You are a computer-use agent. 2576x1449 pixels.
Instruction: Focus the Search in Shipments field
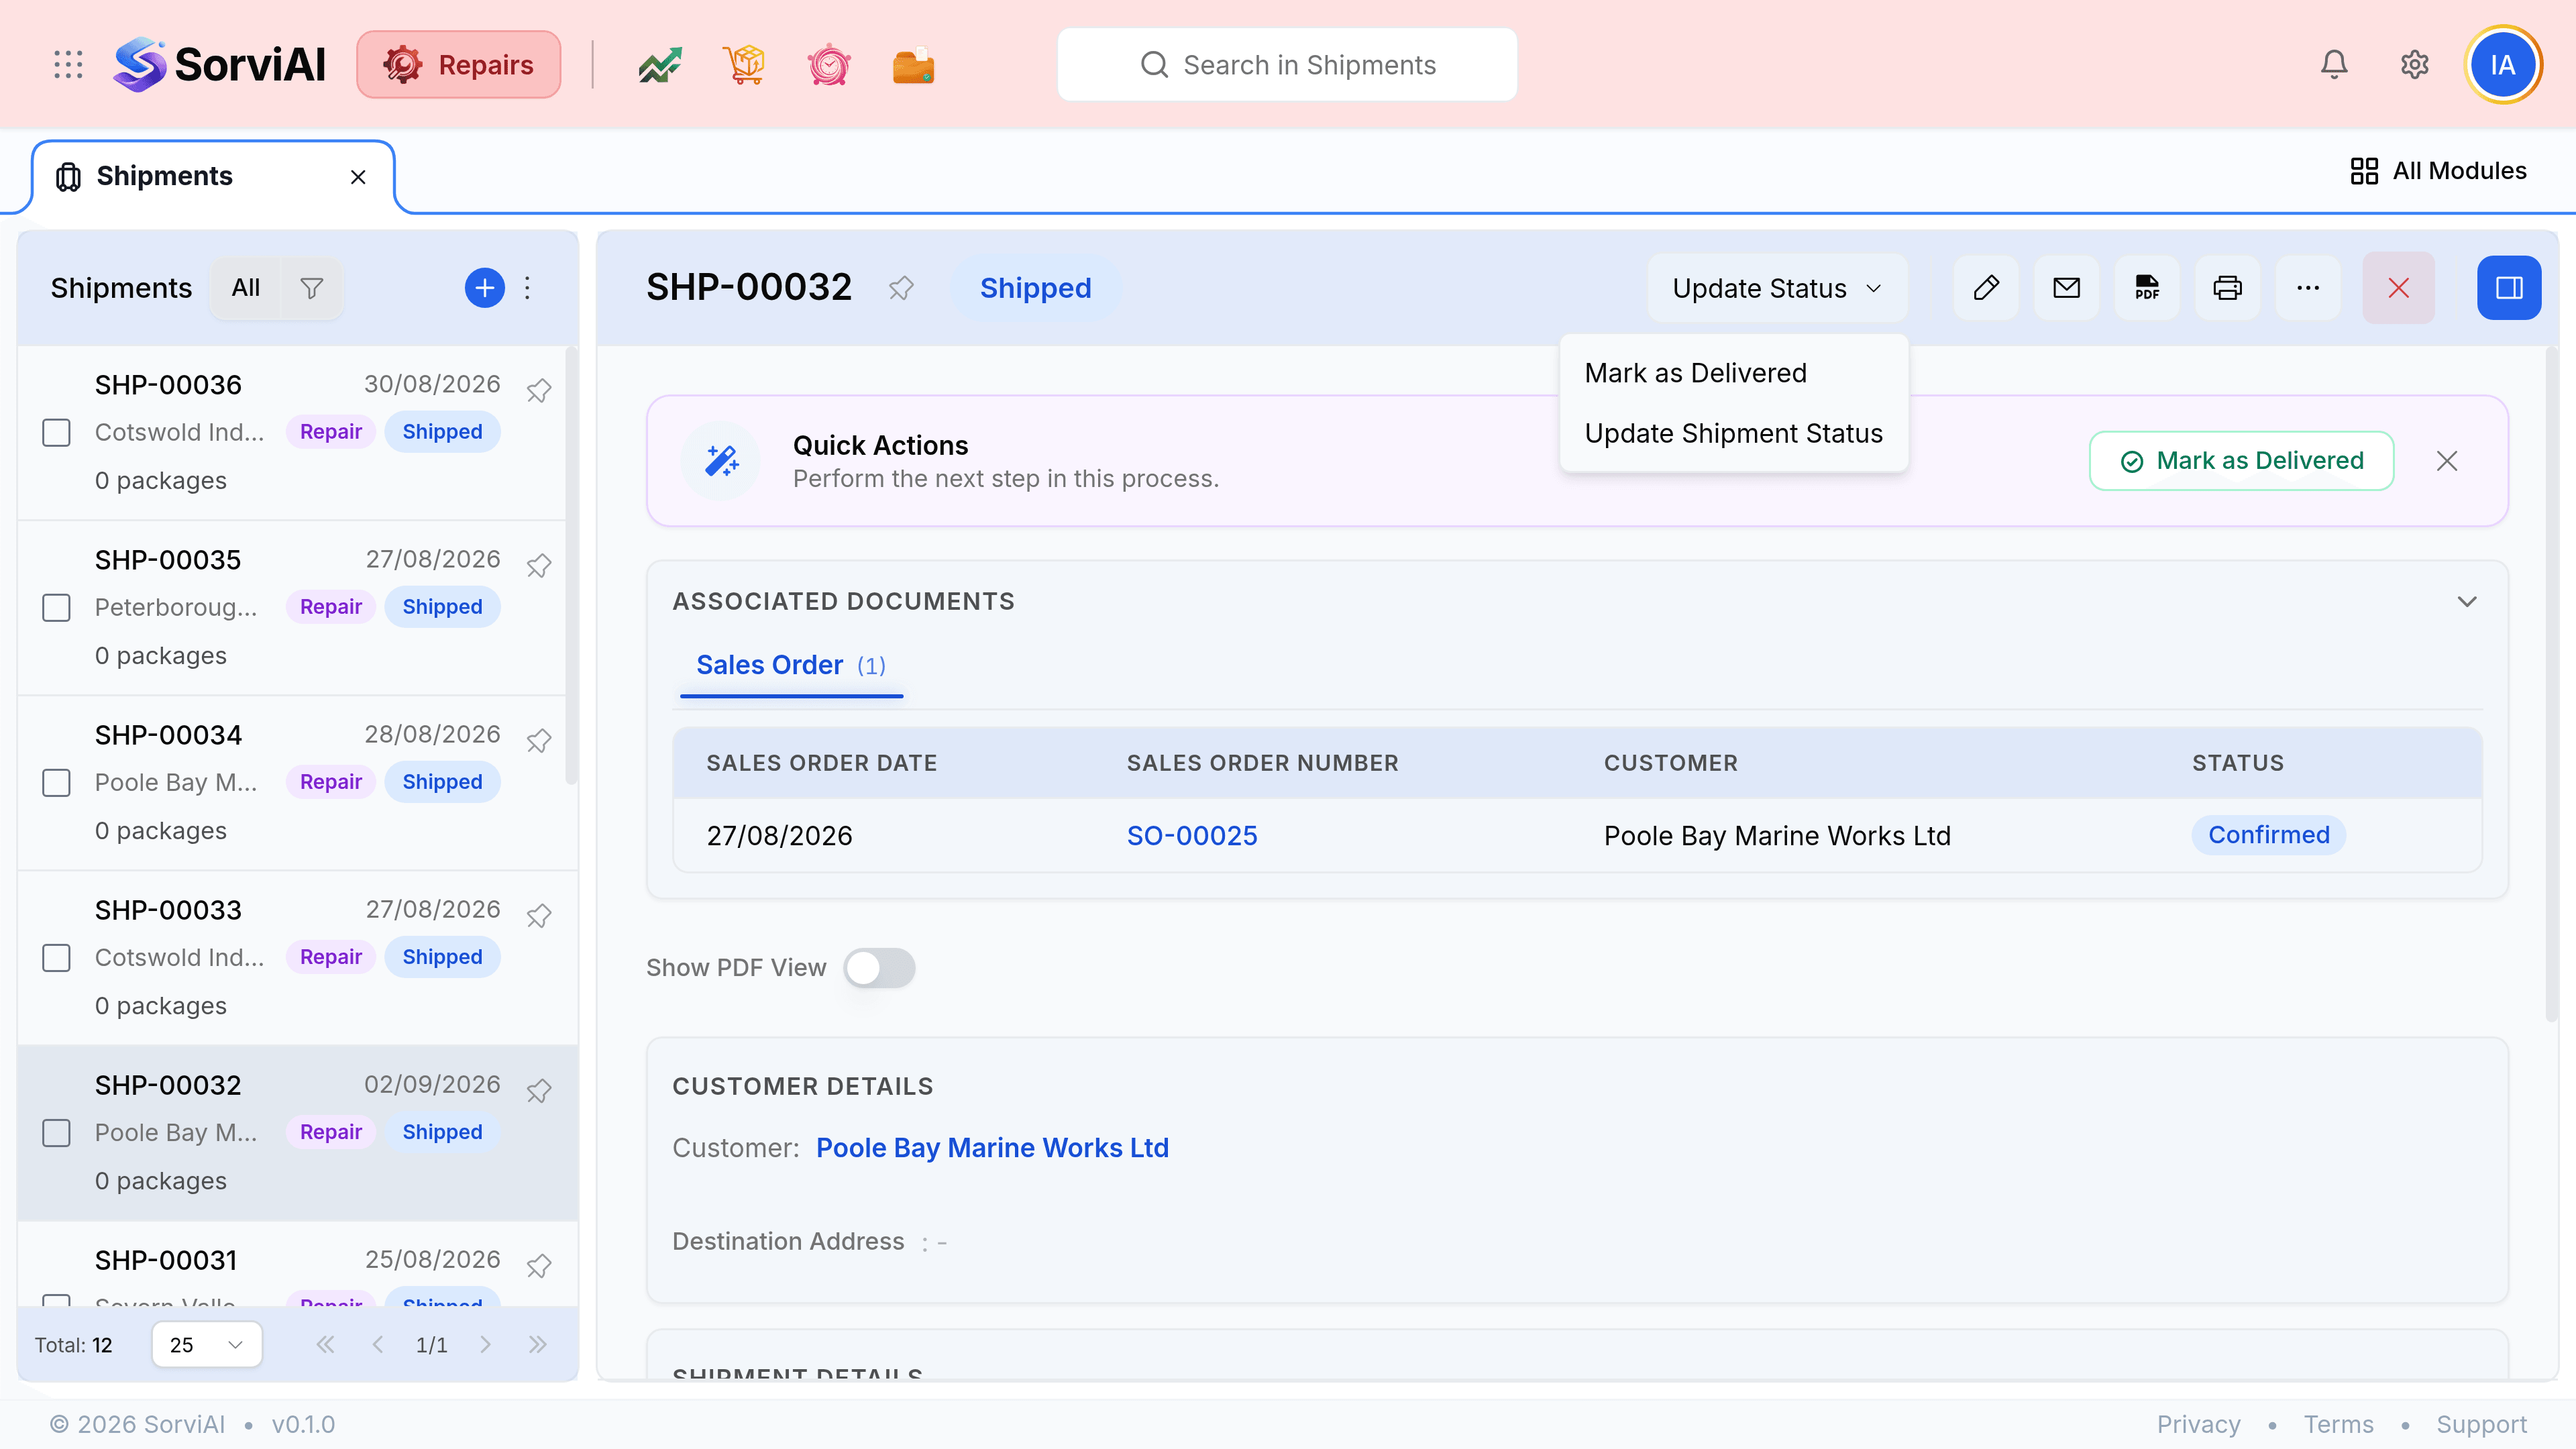point(1287,65)
